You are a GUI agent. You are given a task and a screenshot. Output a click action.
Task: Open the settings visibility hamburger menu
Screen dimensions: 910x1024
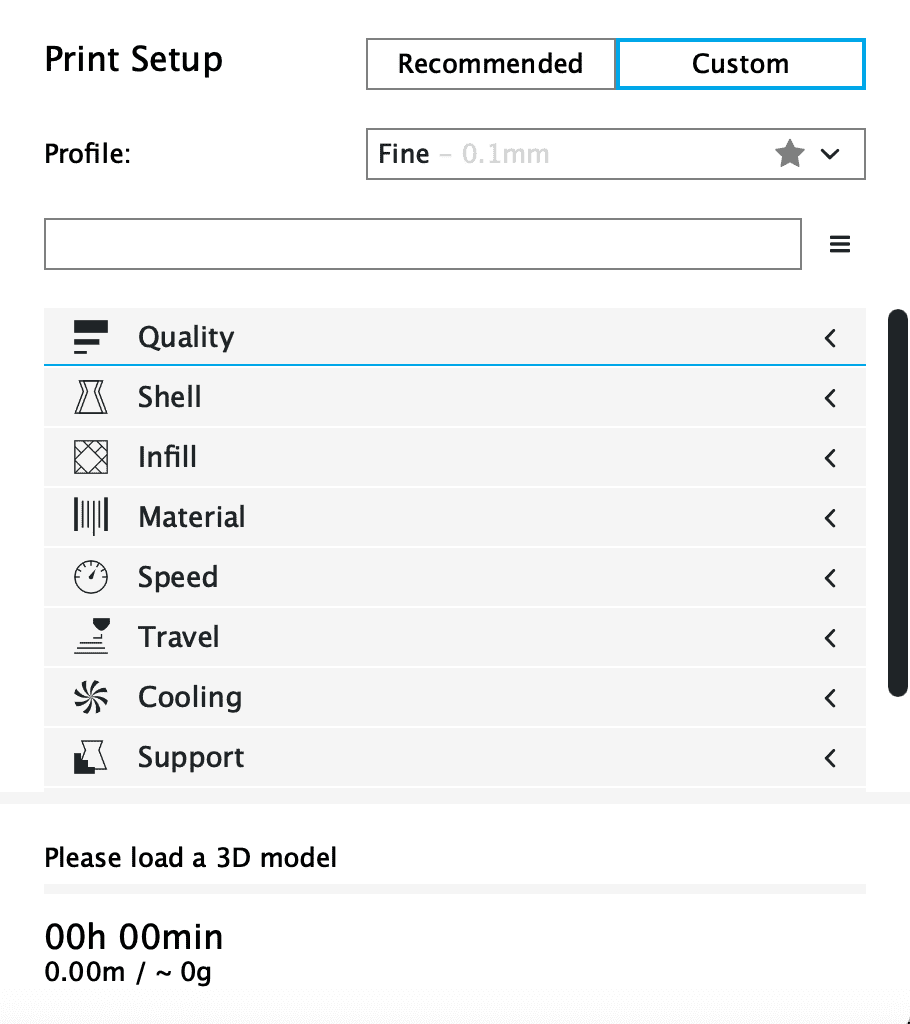tap(840, 244)
